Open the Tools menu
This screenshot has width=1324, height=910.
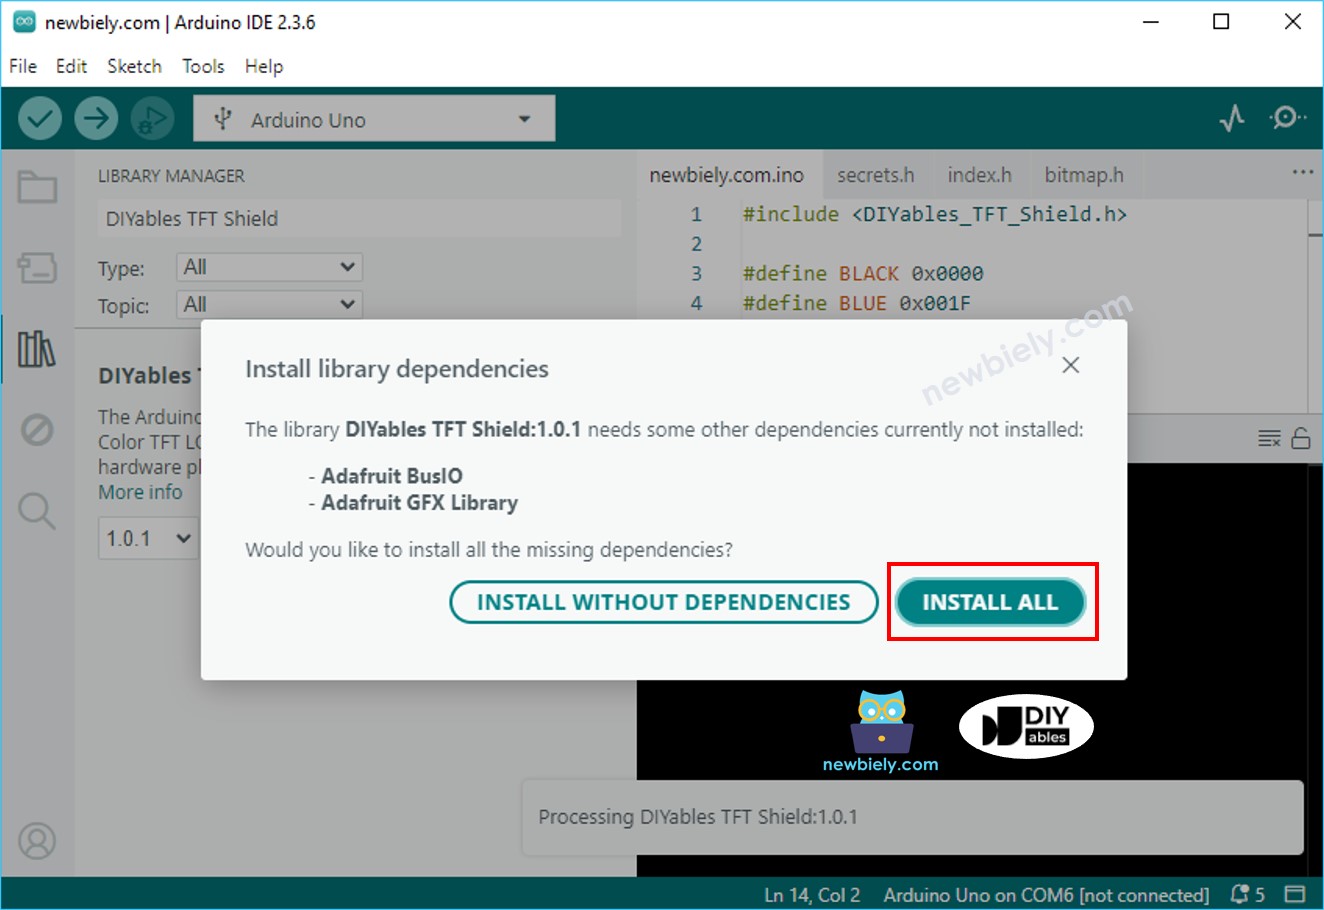point(203,66)
